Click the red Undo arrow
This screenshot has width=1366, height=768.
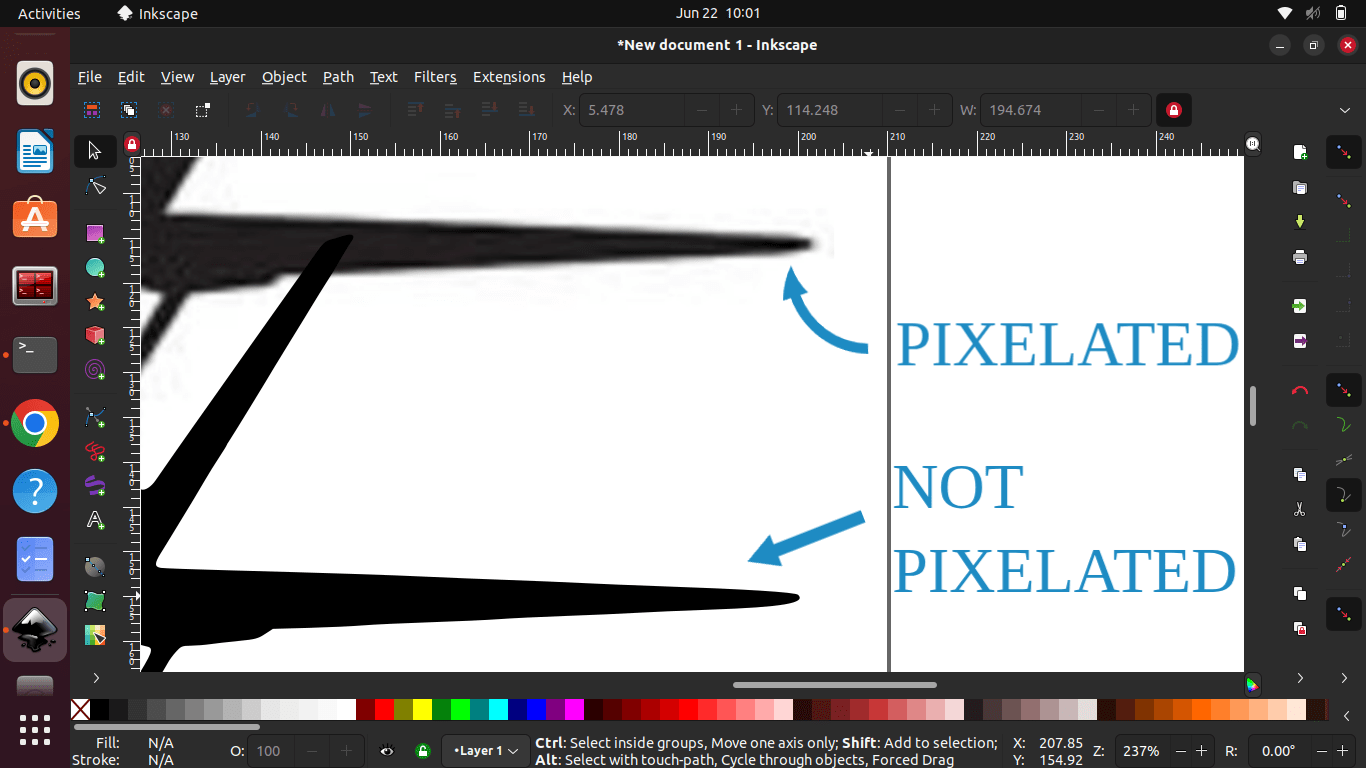click(1300, 390)
